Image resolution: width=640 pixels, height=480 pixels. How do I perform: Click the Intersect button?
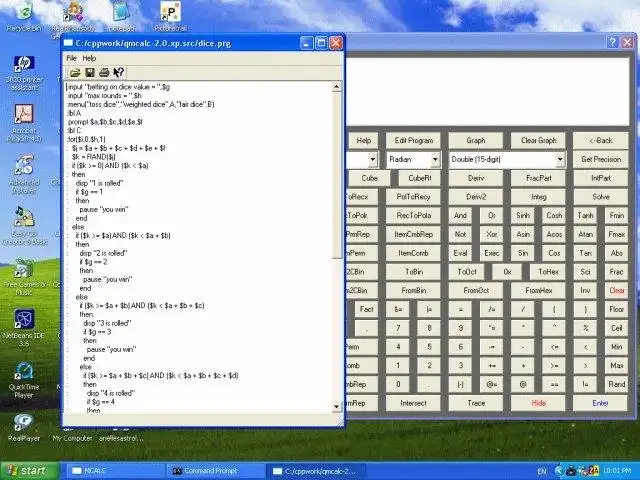[413, 403]
